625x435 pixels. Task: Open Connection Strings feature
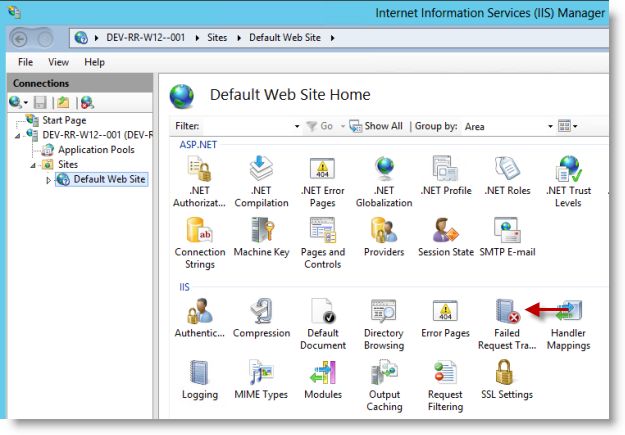click(200, 243)
